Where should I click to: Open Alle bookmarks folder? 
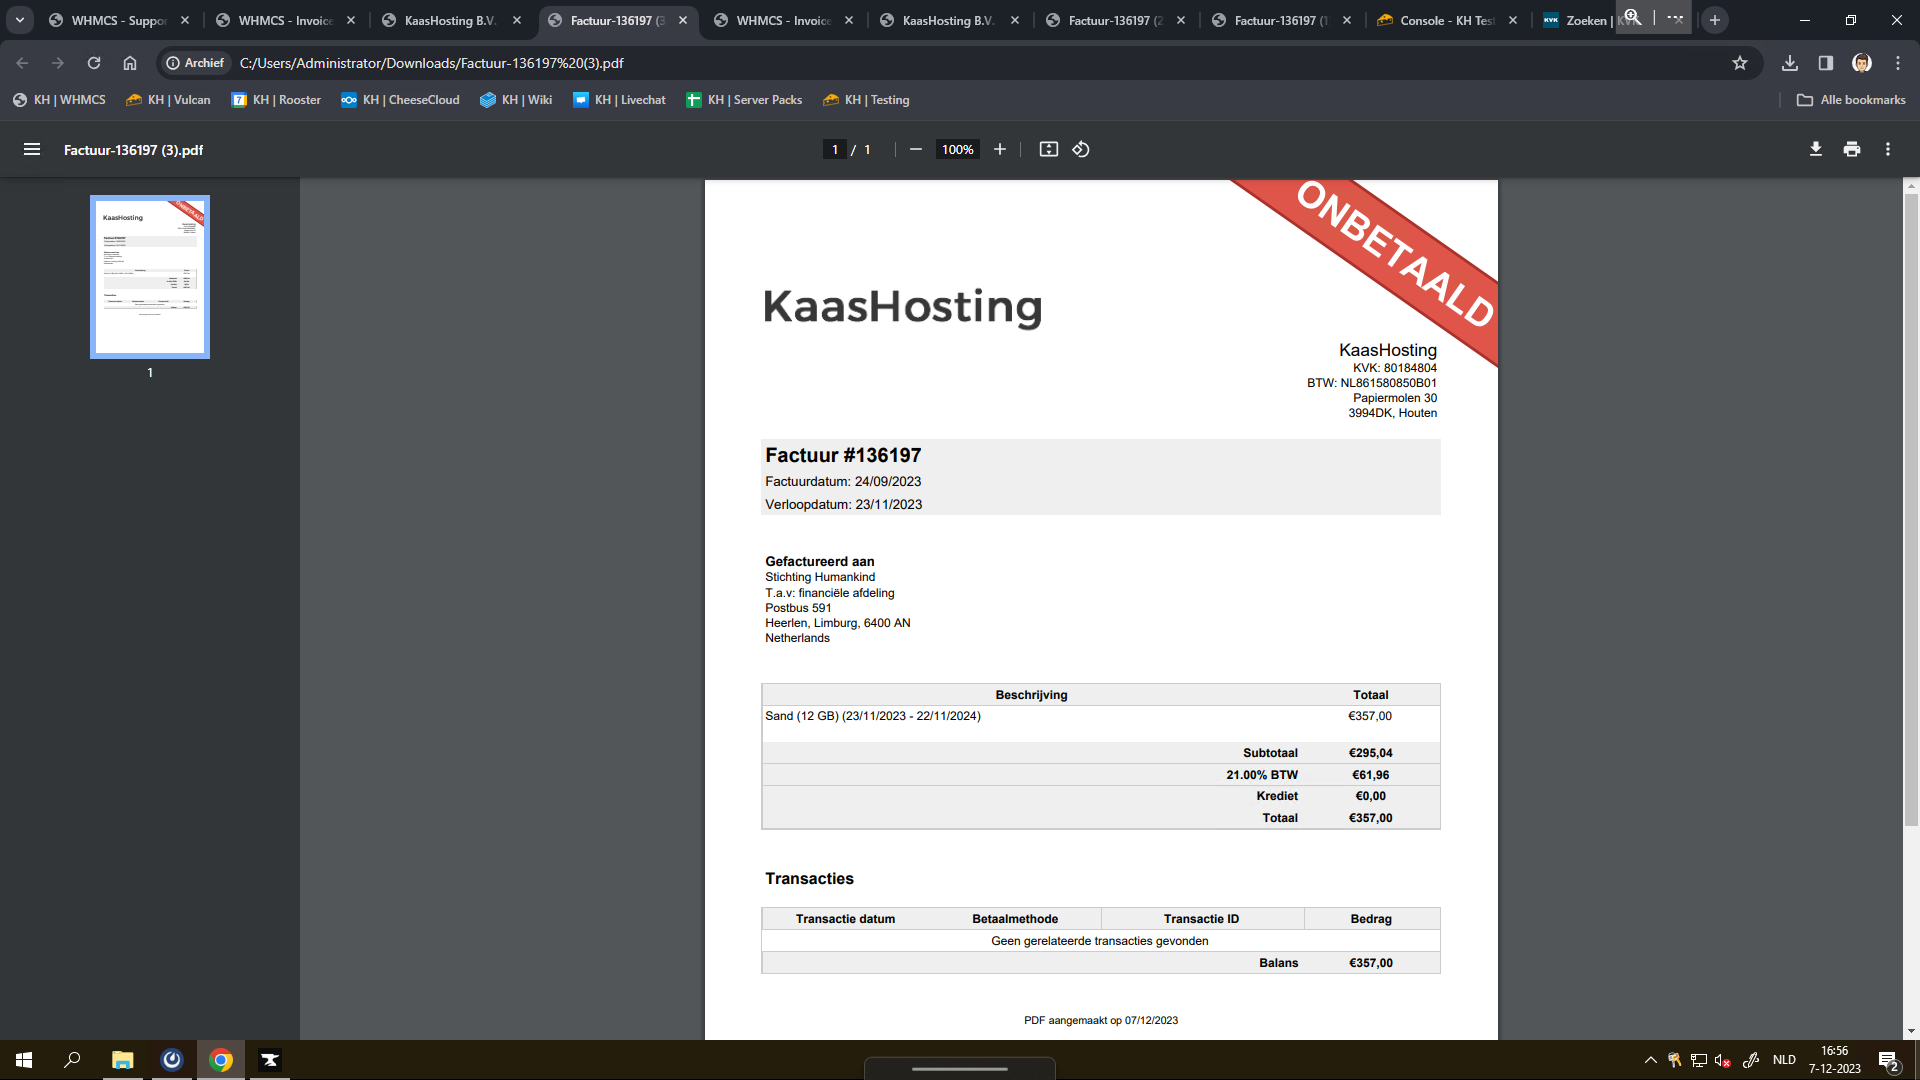(x=1850, y=100)
